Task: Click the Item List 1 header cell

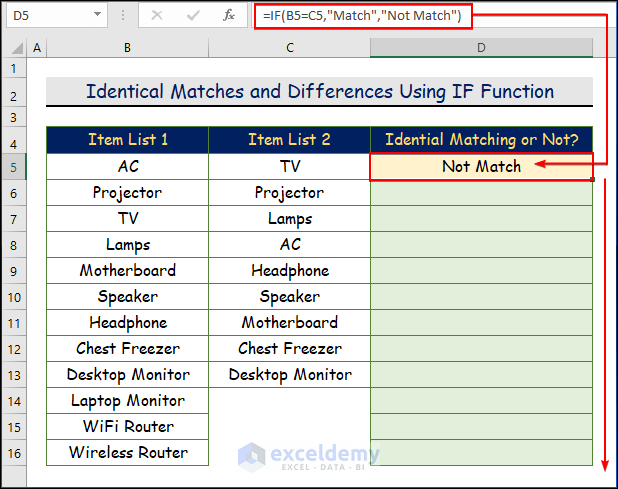Action: 128,140
